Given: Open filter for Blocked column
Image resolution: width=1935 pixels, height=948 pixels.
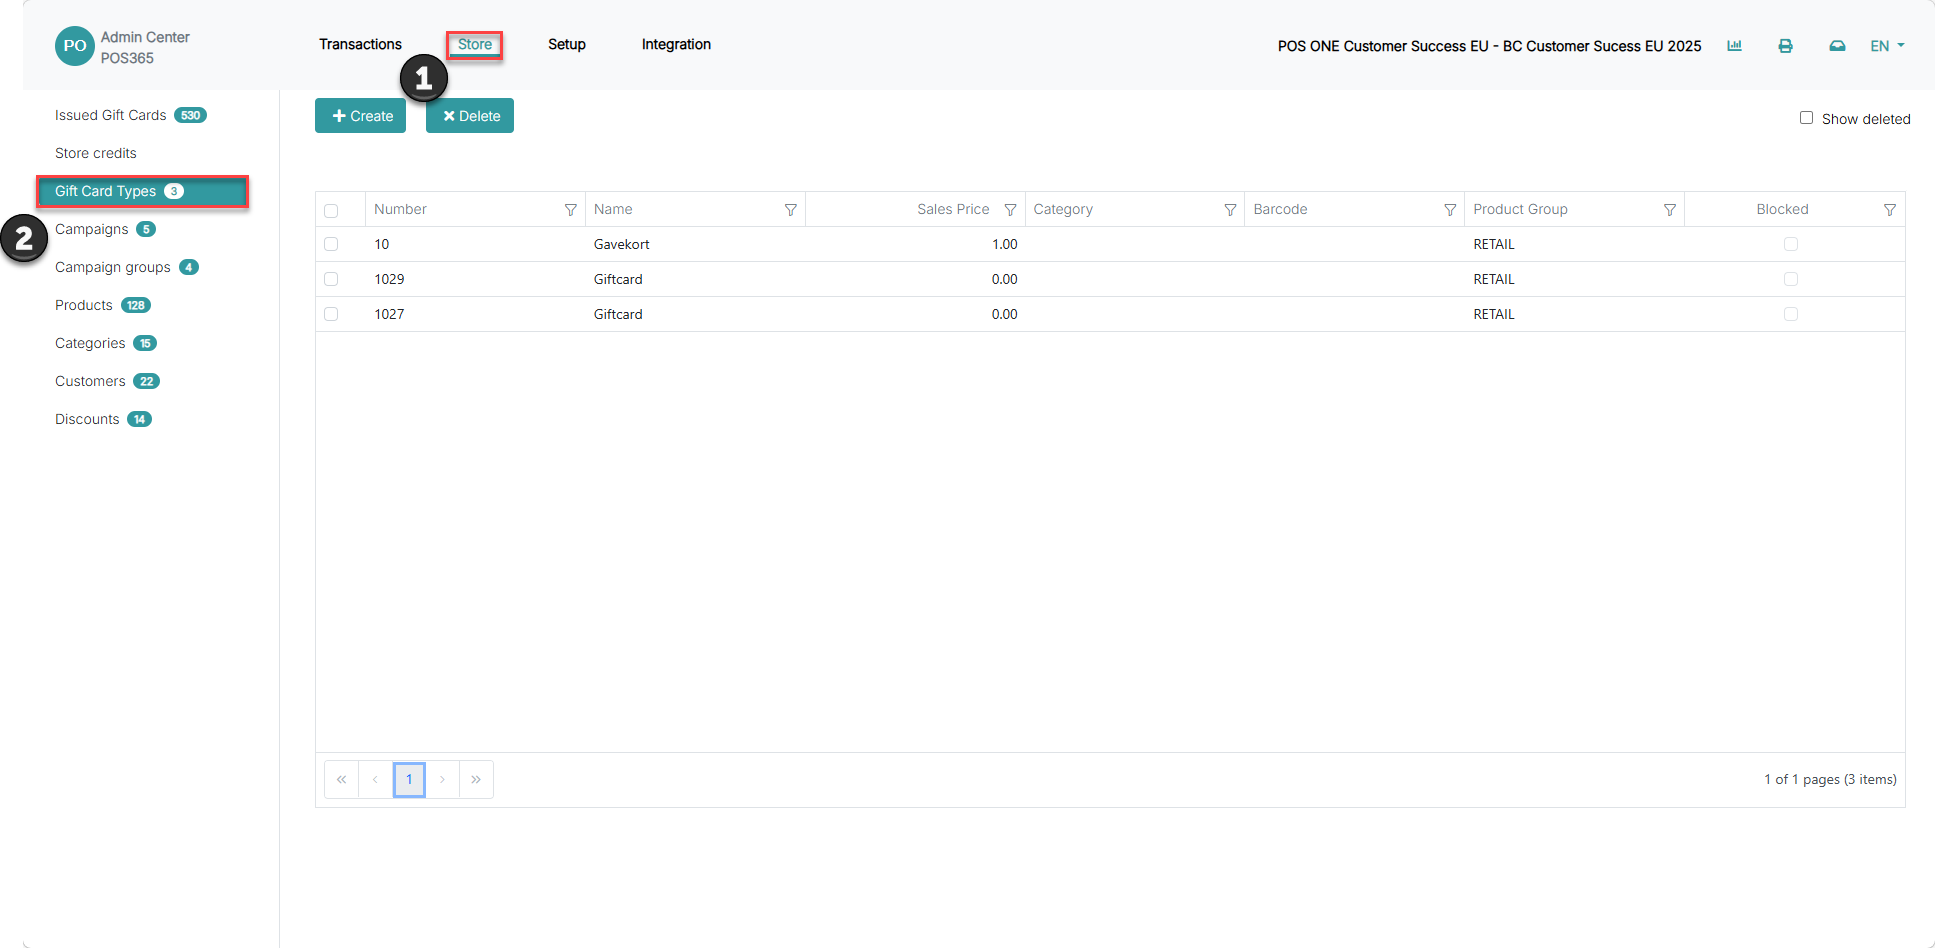Looking at the screenshot, I should point(1890,210).
